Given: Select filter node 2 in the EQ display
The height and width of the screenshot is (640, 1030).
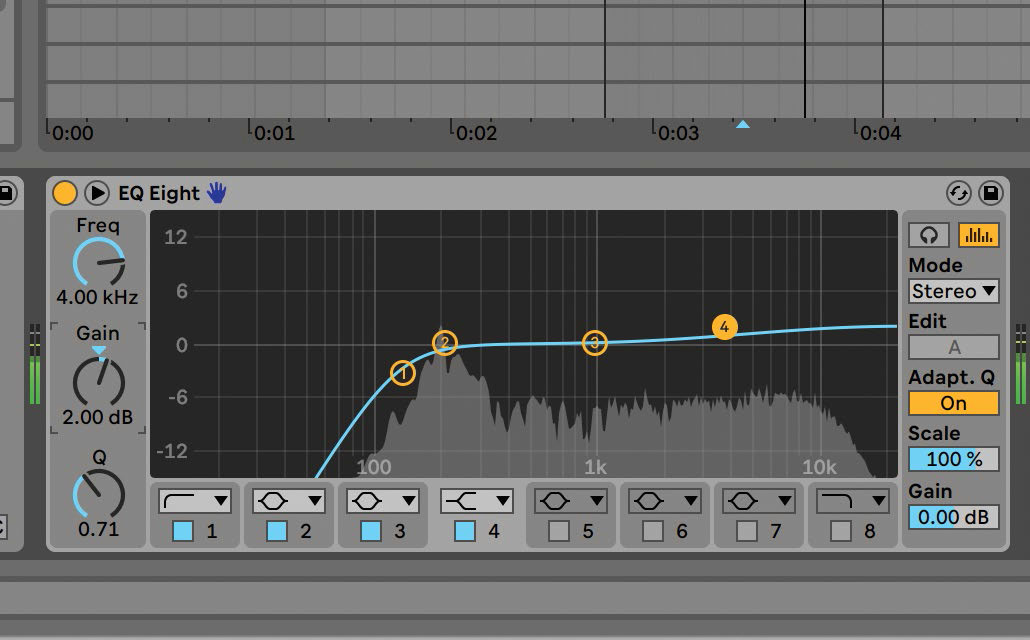Looking at the screenshot, I should [445, 342].
